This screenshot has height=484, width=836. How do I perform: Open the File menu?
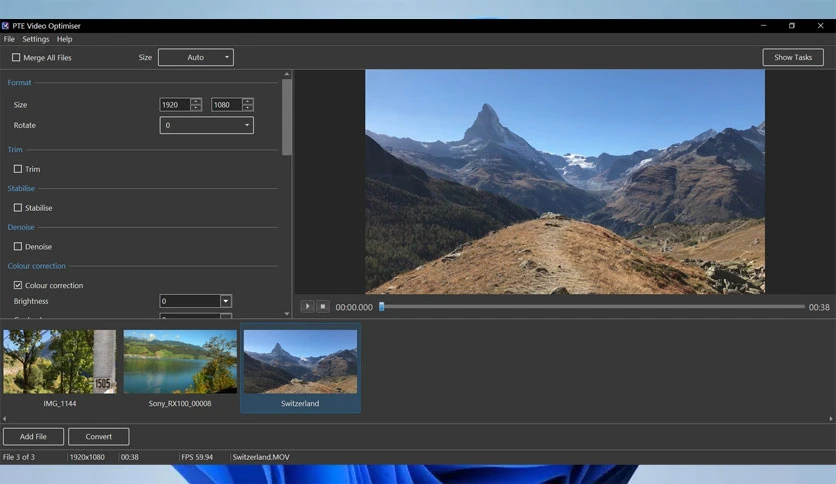9,39
